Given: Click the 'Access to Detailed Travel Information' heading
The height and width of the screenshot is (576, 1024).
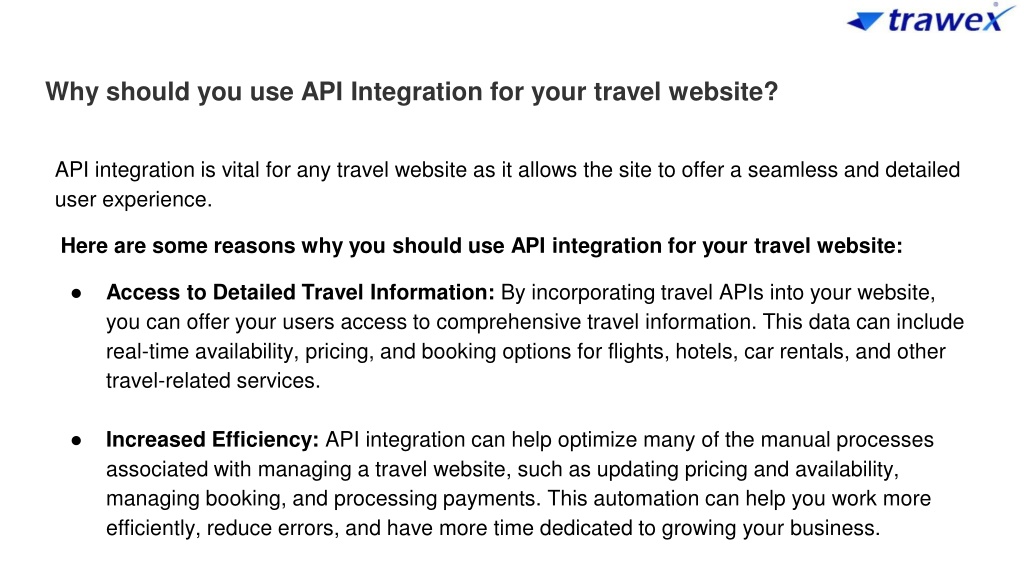Looking at the screenshot, I should [300, 292].
